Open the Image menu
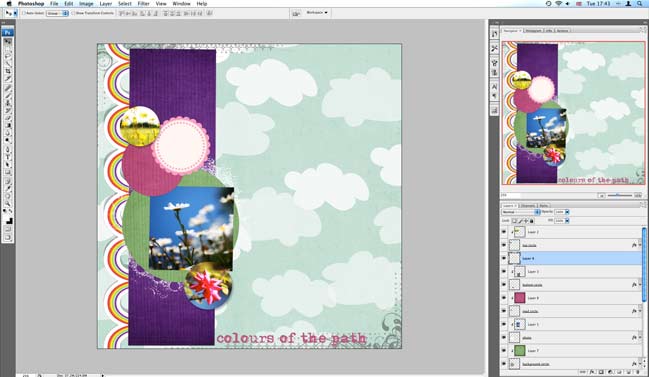Image resolution: width=649 pixels, height=377 pixels. point(86,4)
